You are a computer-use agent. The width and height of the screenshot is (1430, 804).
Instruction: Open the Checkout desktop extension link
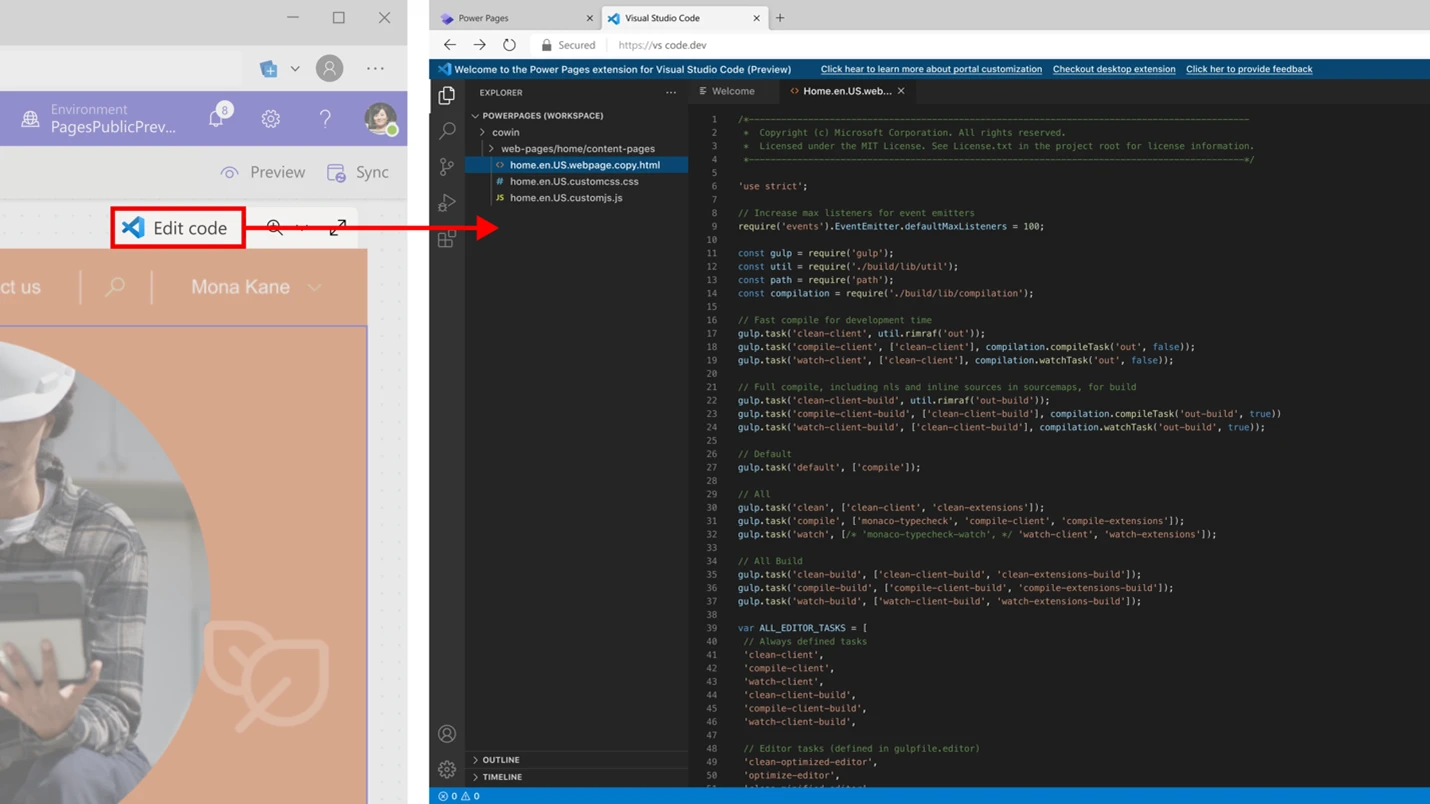pyautogui.click(x=1113, y=69)
